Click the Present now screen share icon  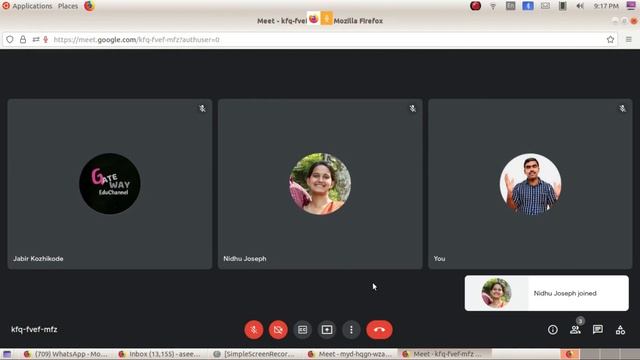click(327, 329)
